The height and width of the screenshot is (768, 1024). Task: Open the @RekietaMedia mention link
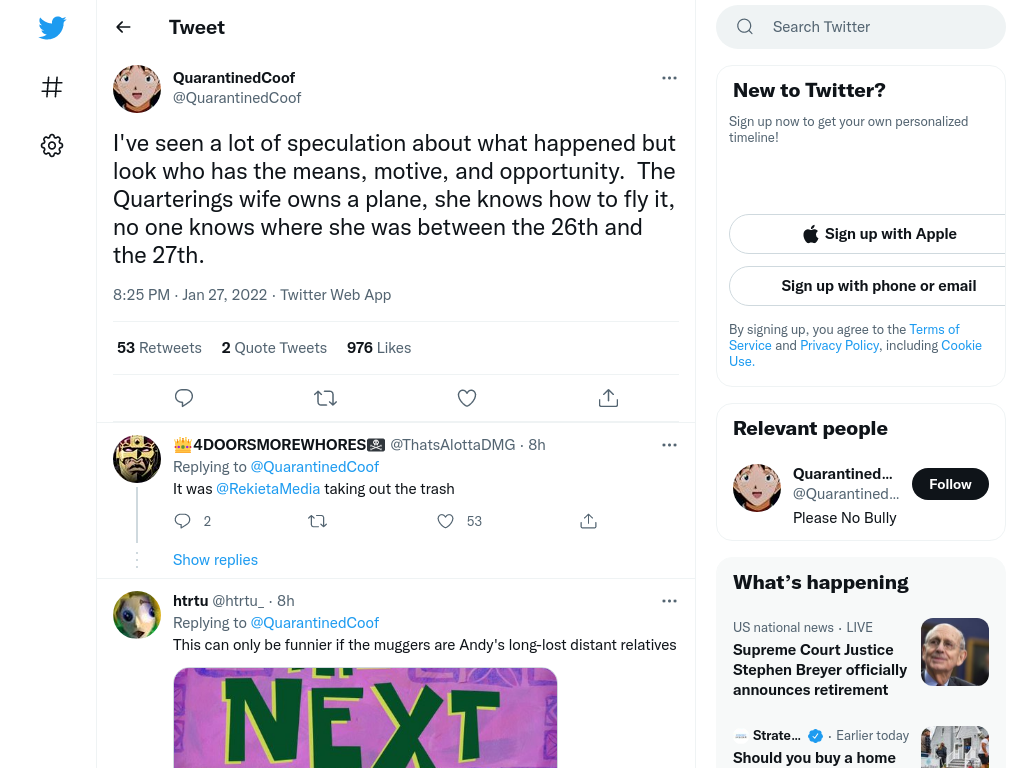[x=268, y=489]
